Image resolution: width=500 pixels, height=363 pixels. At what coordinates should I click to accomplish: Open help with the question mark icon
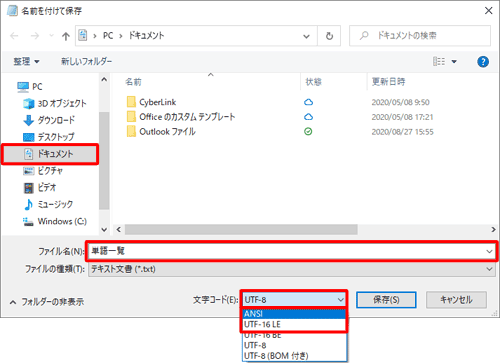click(x=483, y=62)
